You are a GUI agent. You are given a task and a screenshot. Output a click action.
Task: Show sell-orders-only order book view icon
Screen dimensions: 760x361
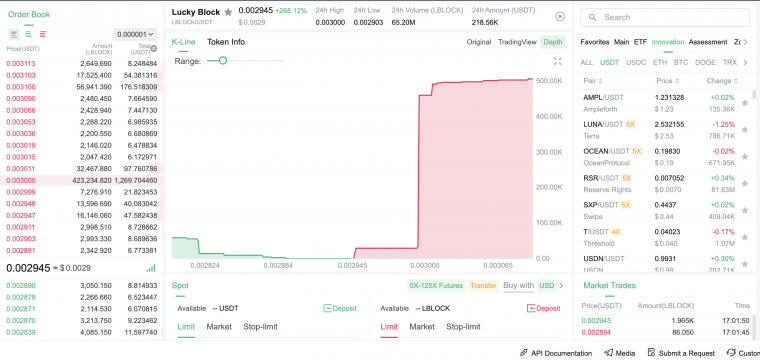click(x=43, y=34)
